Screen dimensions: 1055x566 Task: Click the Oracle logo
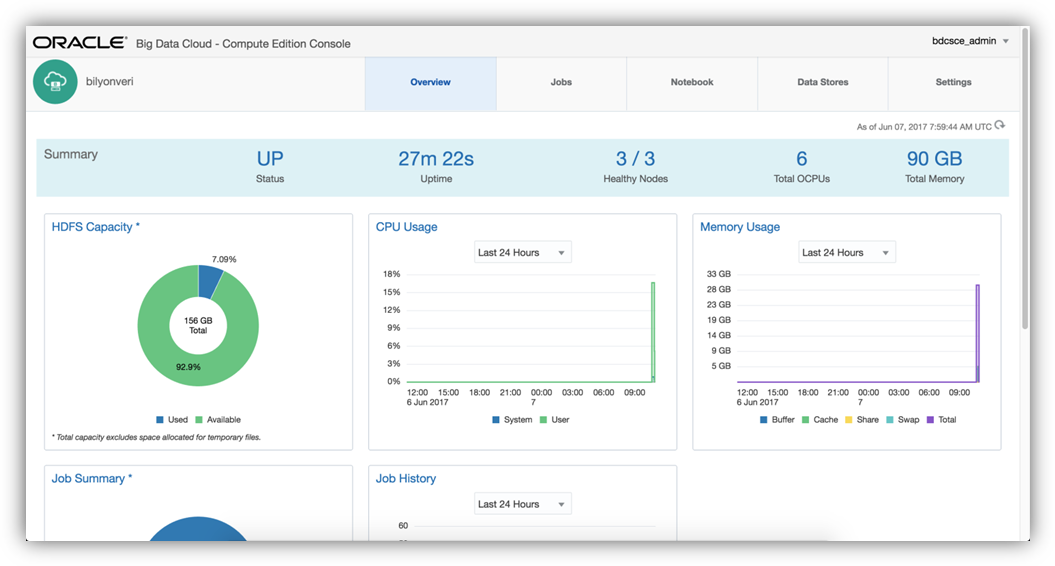click(x=80, y=43)
